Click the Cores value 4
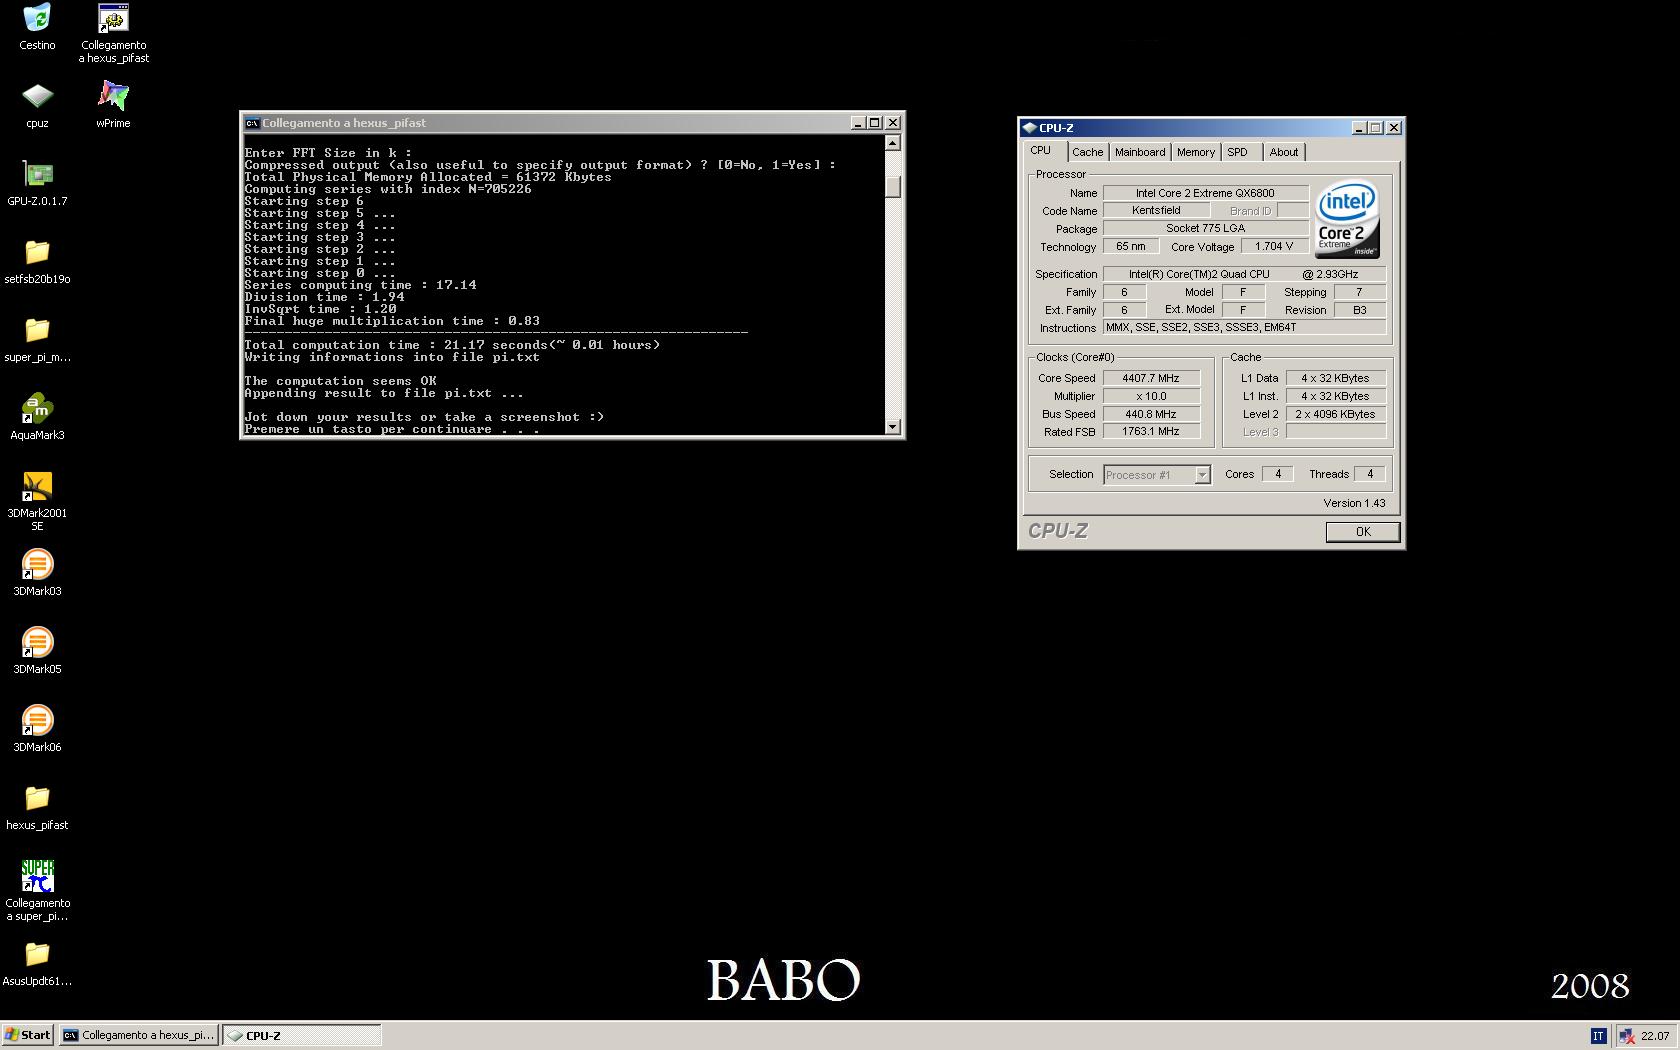Screen dimensions: 1680x1050 [1277, 475]
